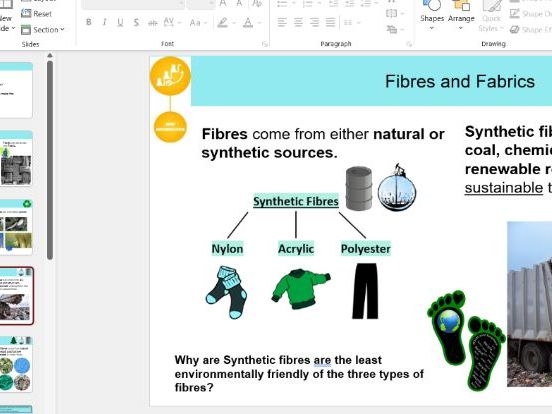Select slide thumbnail with woven fabric photo
This screenshot has height=414, width=552.
[x=16, y=158]
